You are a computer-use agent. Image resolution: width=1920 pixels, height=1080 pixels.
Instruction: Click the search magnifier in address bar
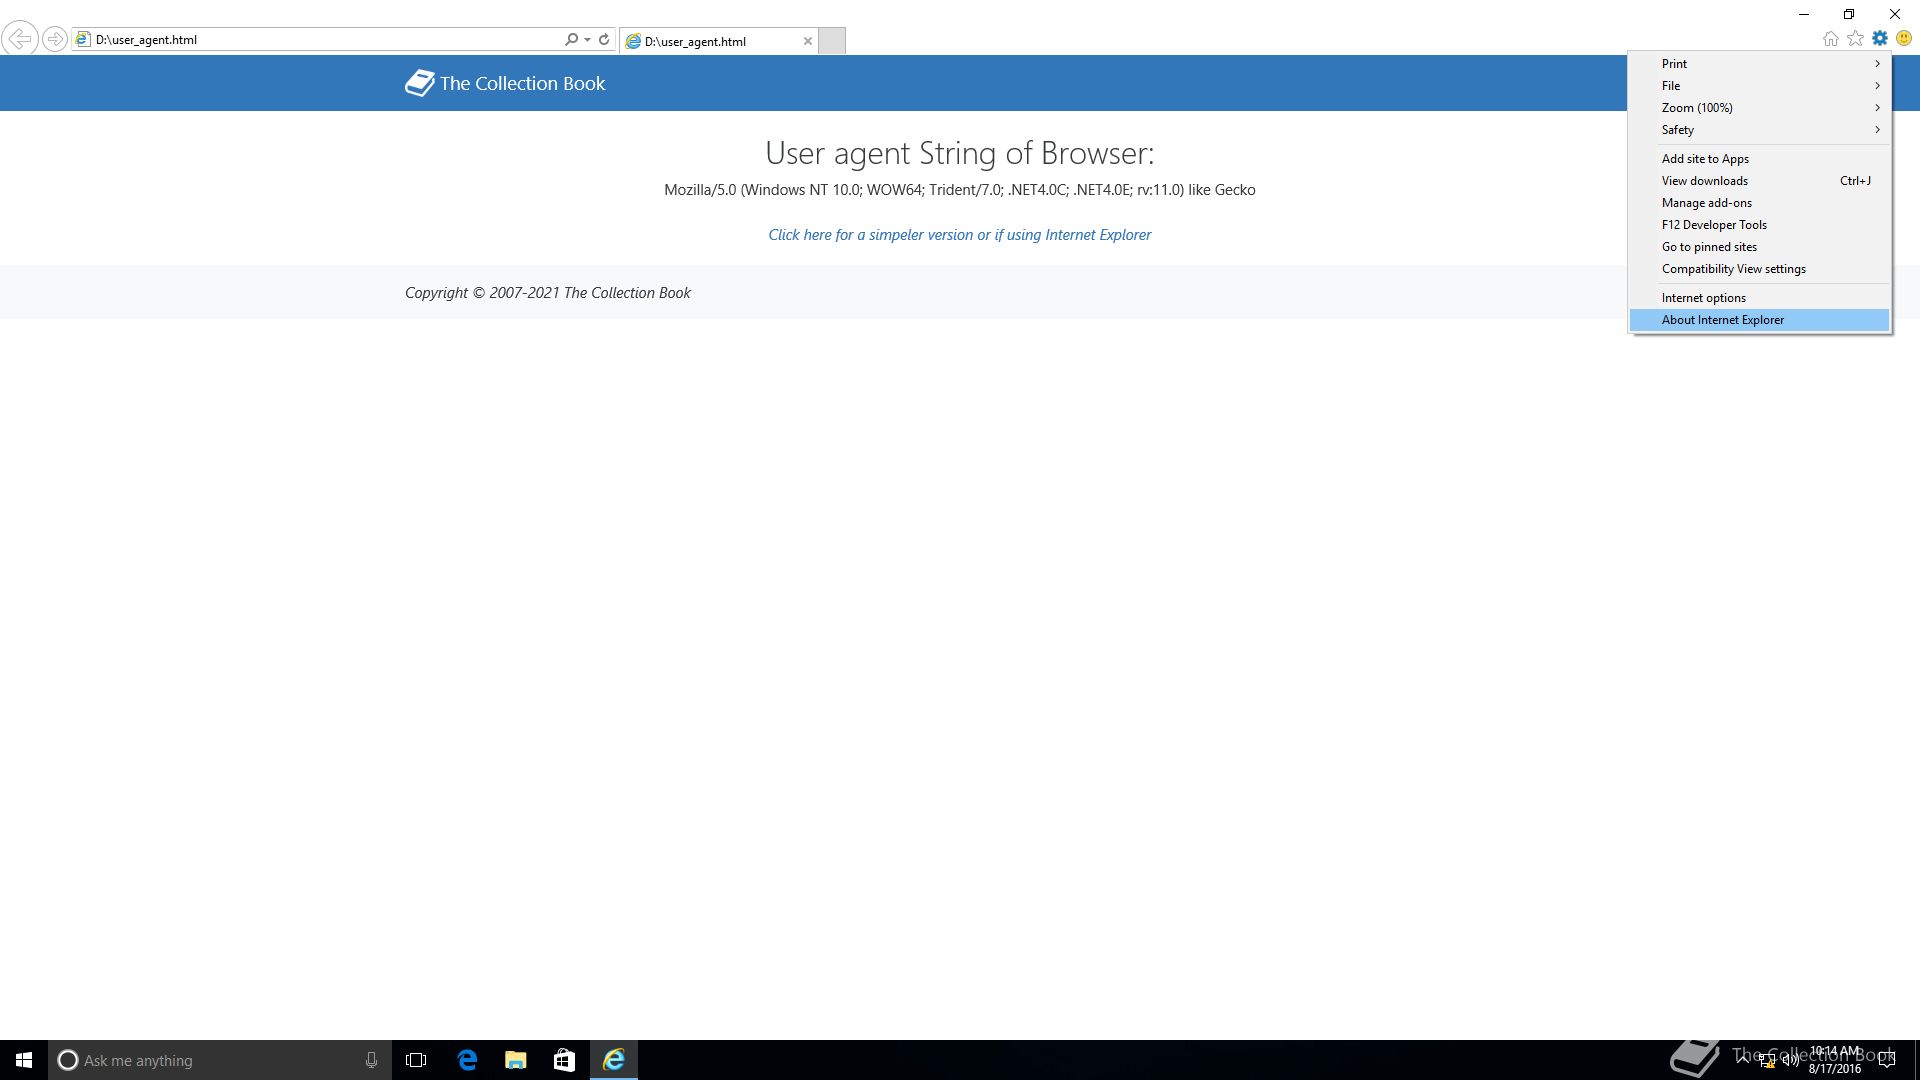point(571,39)
